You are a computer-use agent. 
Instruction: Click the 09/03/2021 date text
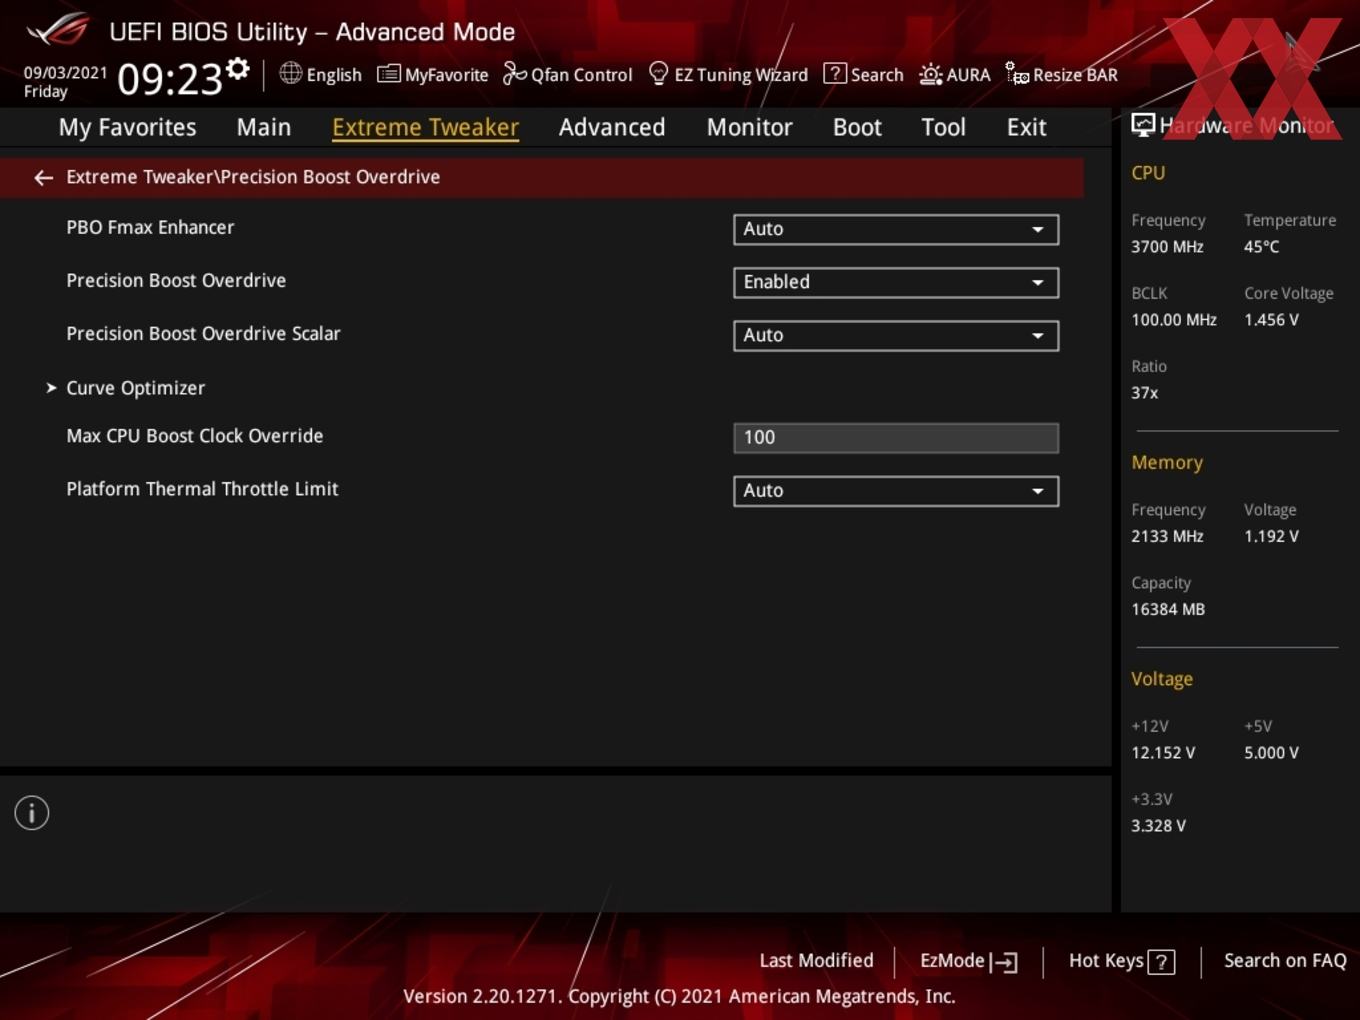[x=65, y=72]
